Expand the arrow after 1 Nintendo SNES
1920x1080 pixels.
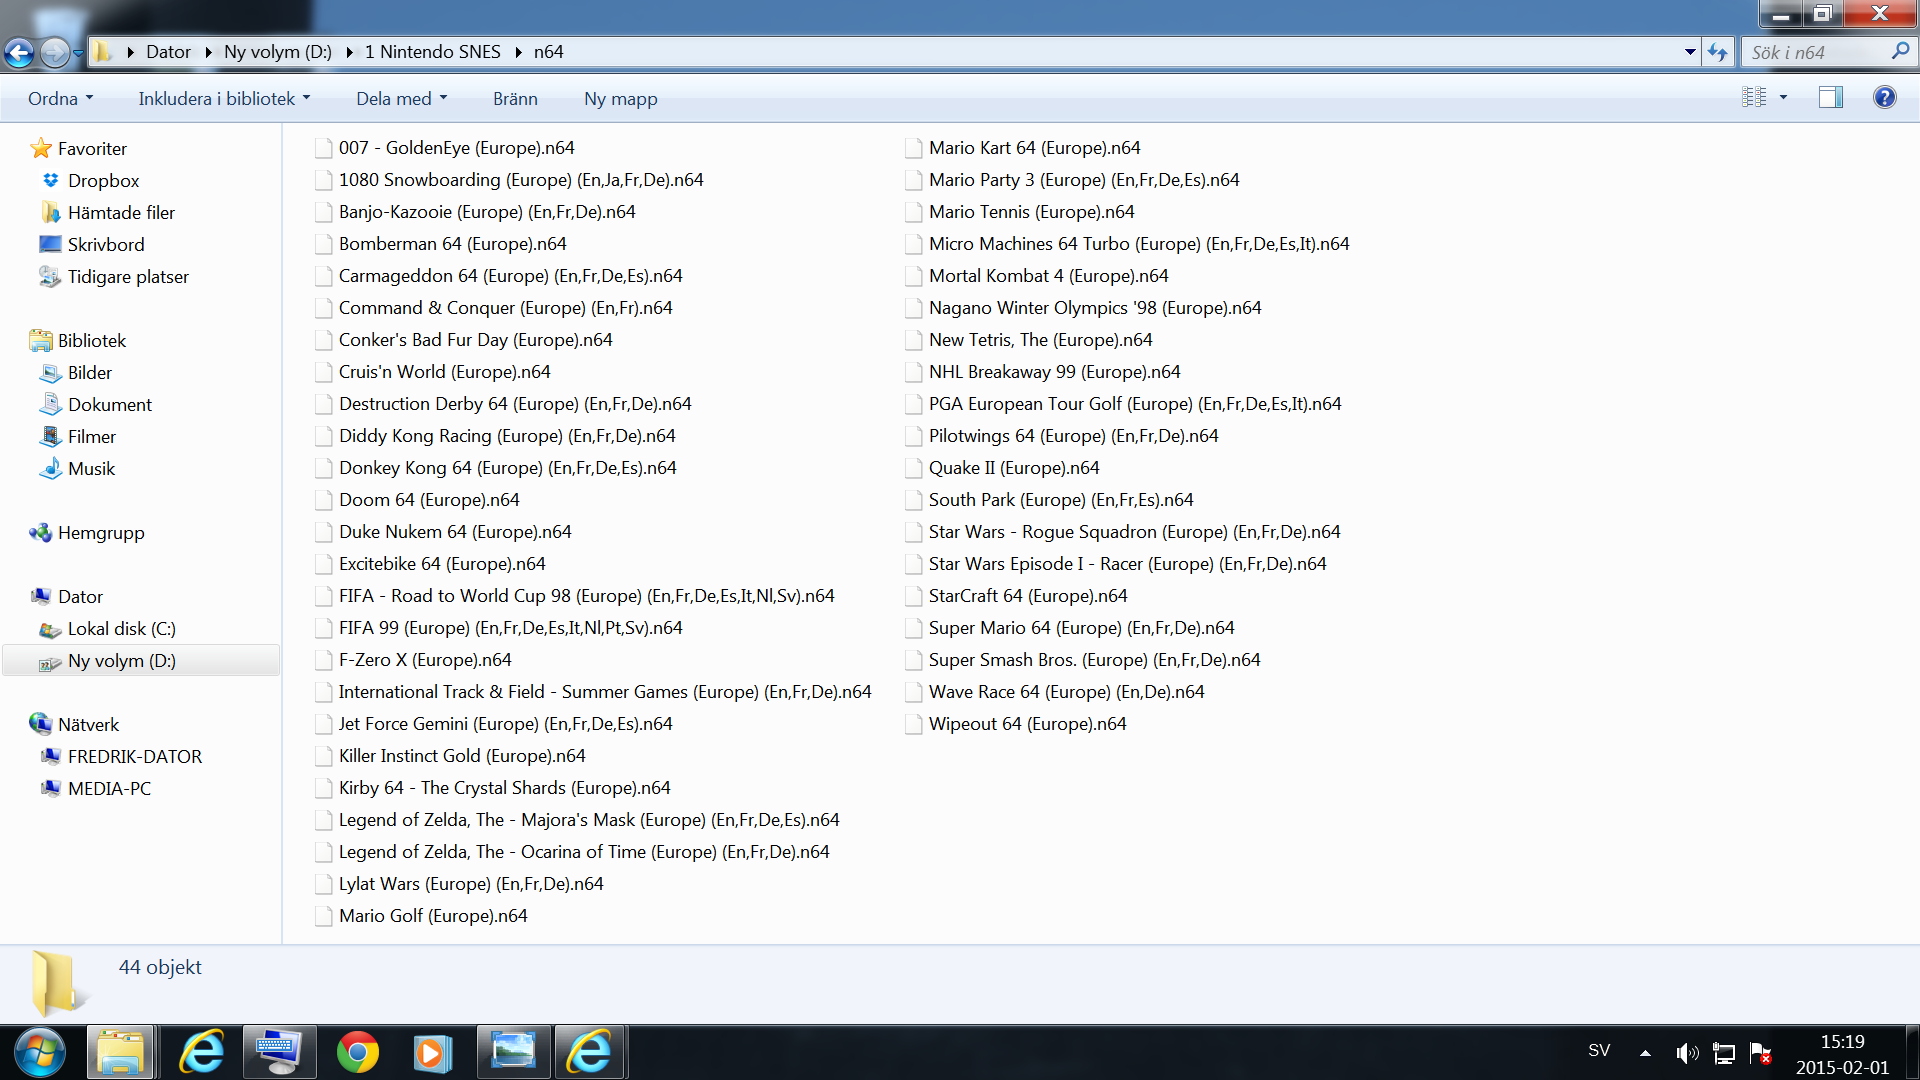(518, 52)
